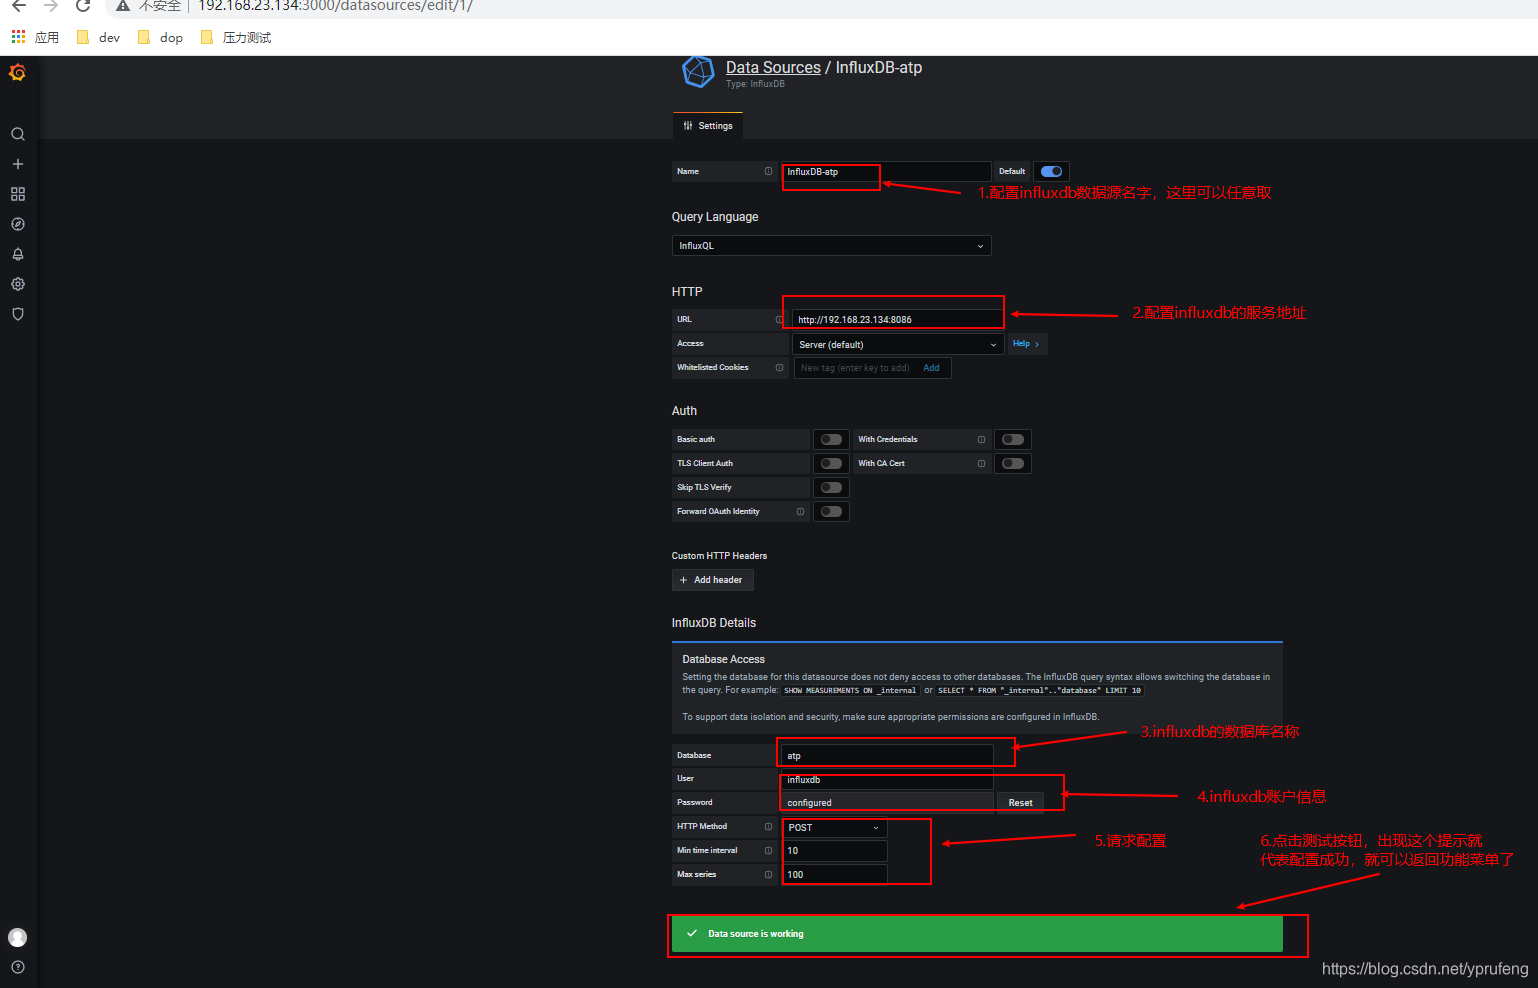Click the browser forward arrow
This screenshot has width=1538, height=988.
coord(51,6)
